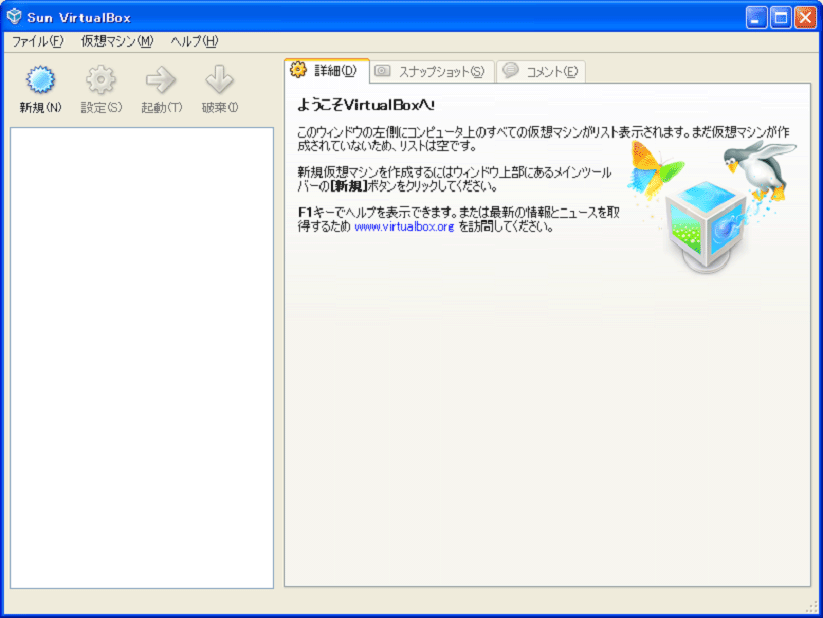Select the 詳細(D) tab

pyautogui.click(x=327, y=70)
